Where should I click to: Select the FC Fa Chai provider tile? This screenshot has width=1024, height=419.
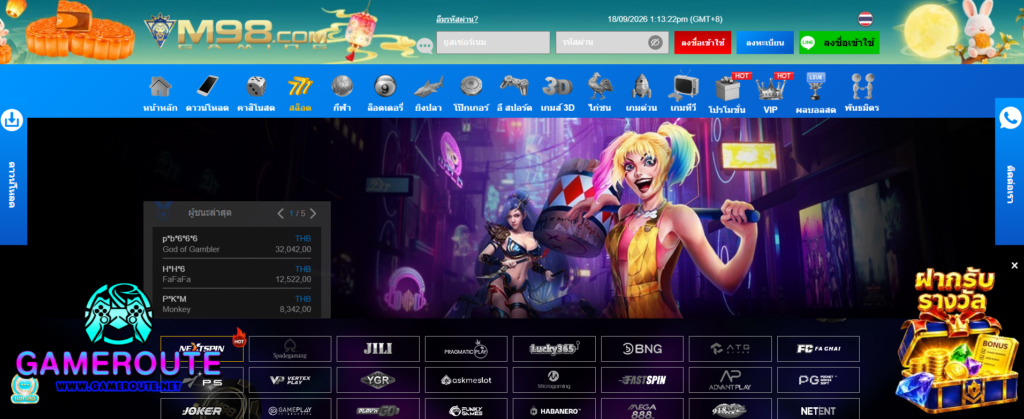818,349
